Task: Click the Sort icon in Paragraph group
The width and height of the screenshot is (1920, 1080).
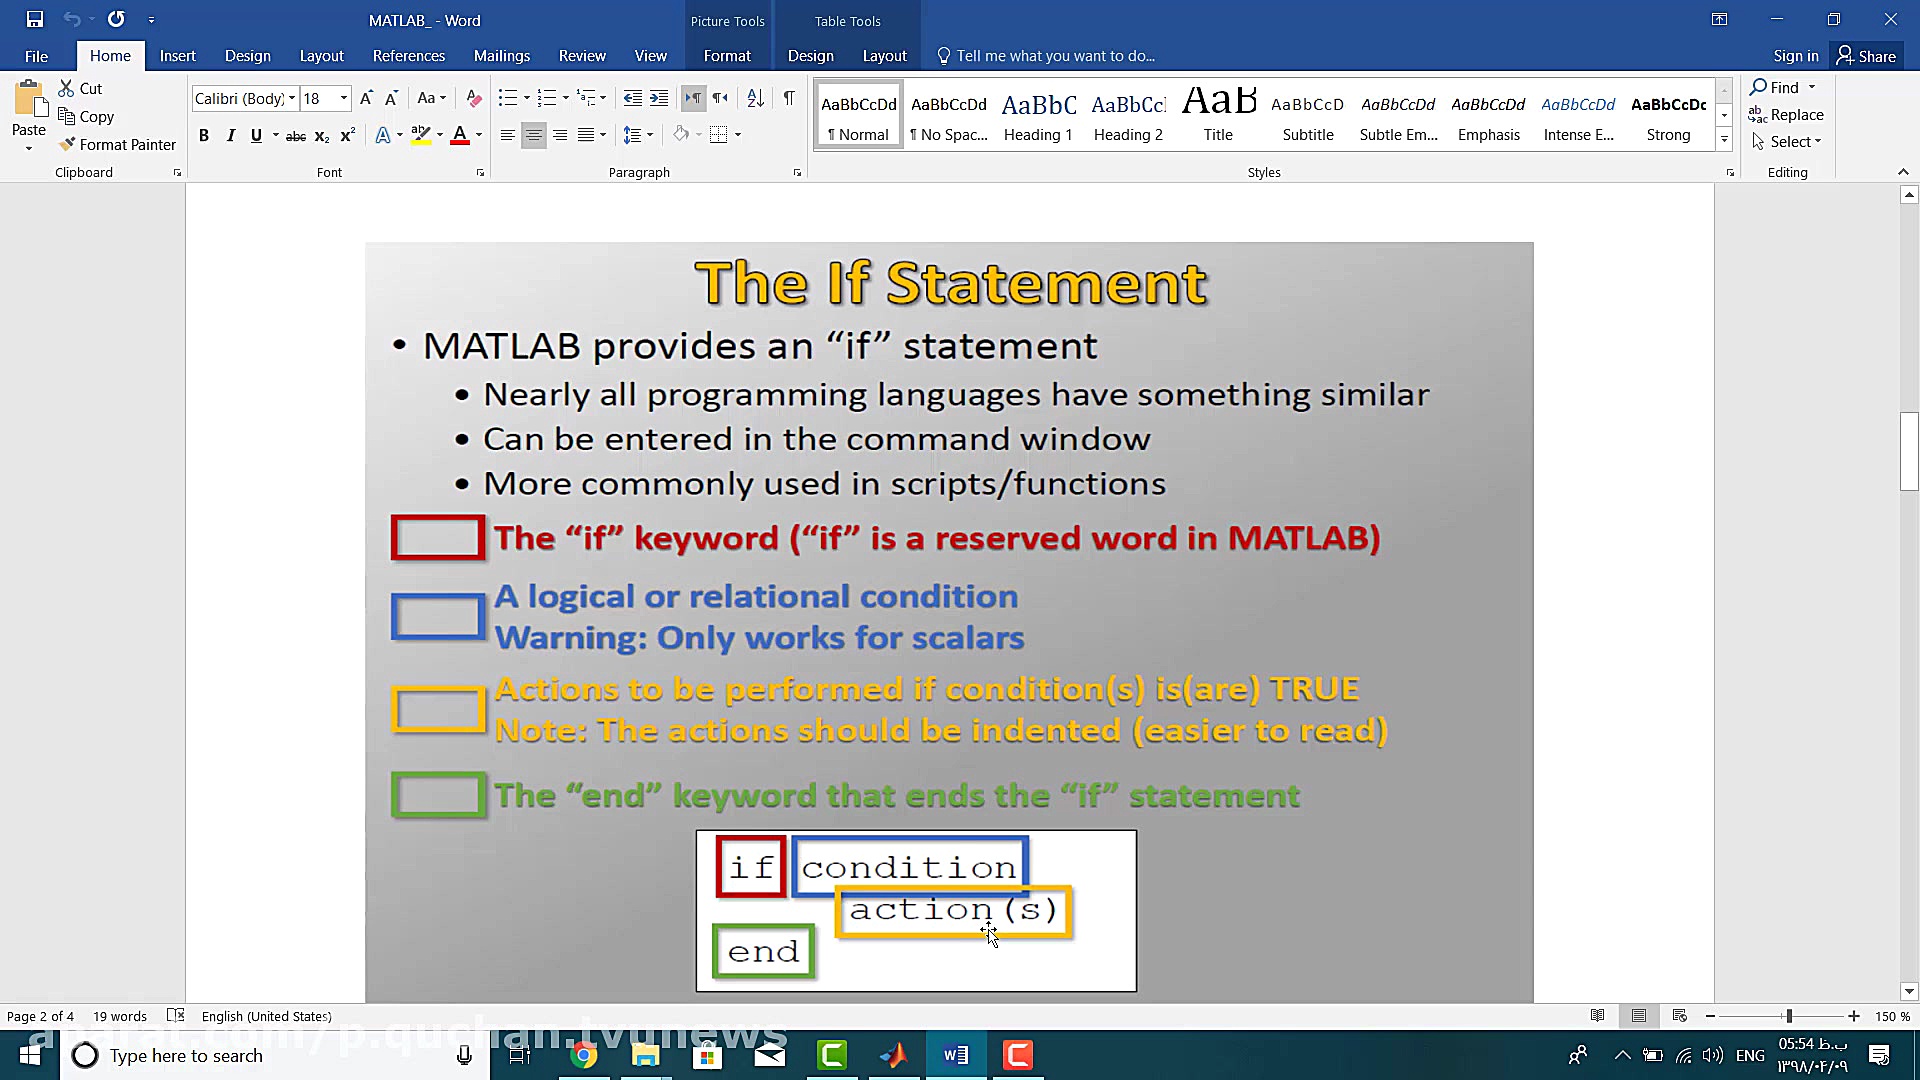Action: [x=755, y=98]
